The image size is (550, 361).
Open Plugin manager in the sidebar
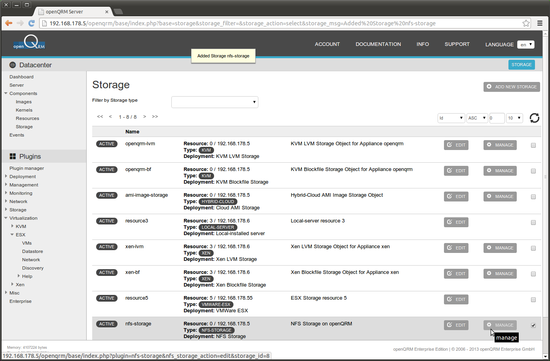(27, 168)
